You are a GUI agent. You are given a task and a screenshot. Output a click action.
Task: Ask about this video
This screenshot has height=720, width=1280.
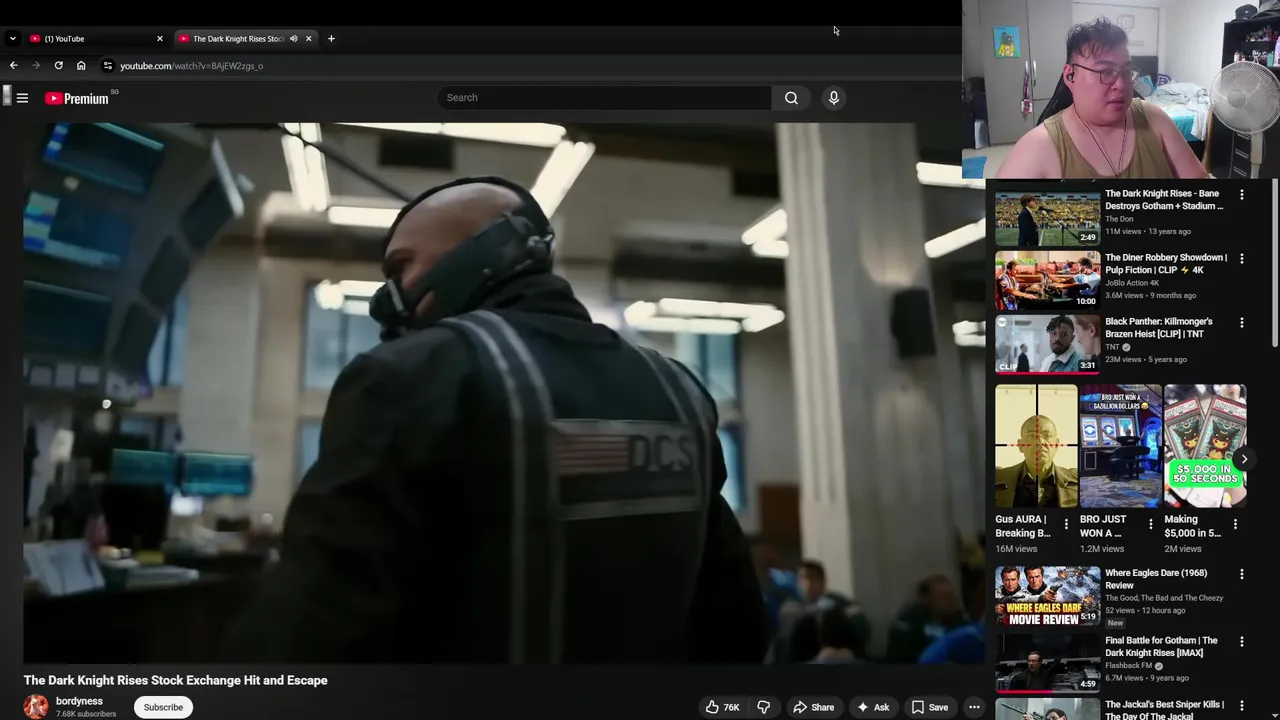[872, 707]
